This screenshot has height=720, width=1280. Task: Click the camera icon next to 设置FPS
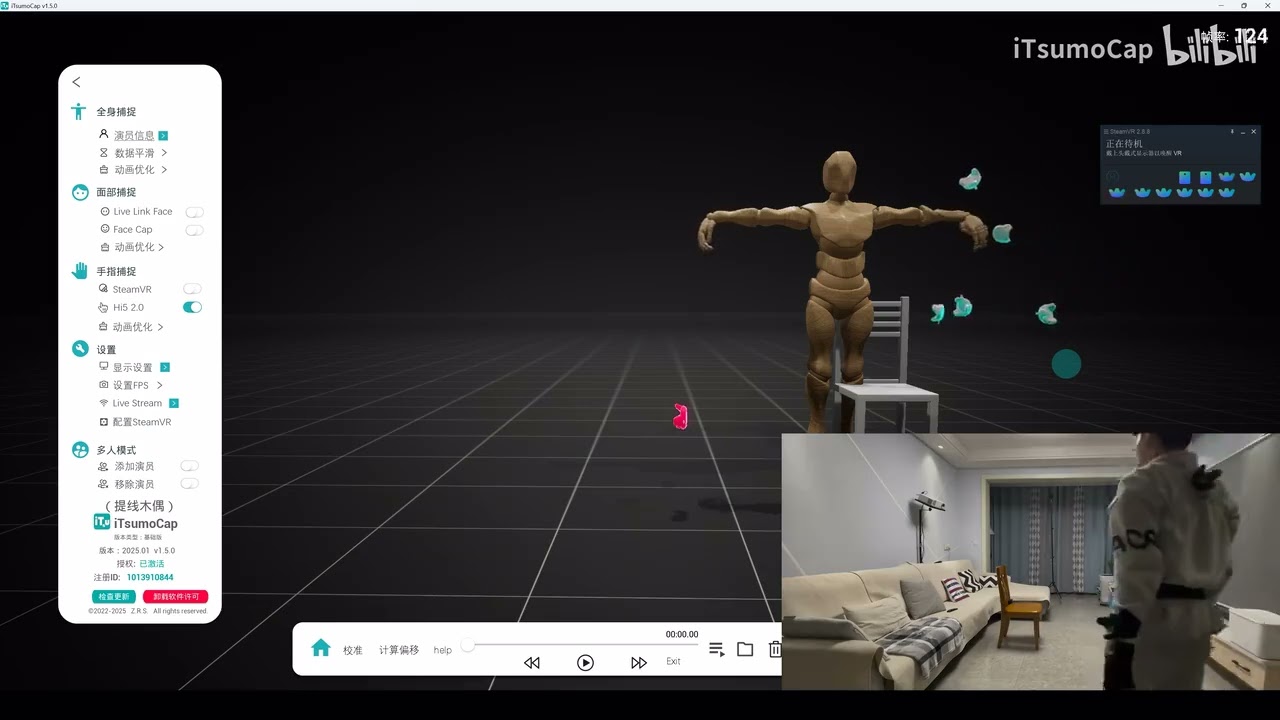tap(103, 385)
